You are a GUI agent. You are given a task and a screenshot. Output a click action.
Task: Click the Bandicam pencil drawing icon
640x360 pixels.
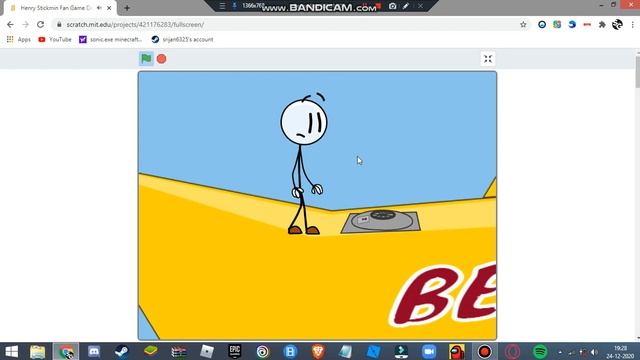pos(406,6)
